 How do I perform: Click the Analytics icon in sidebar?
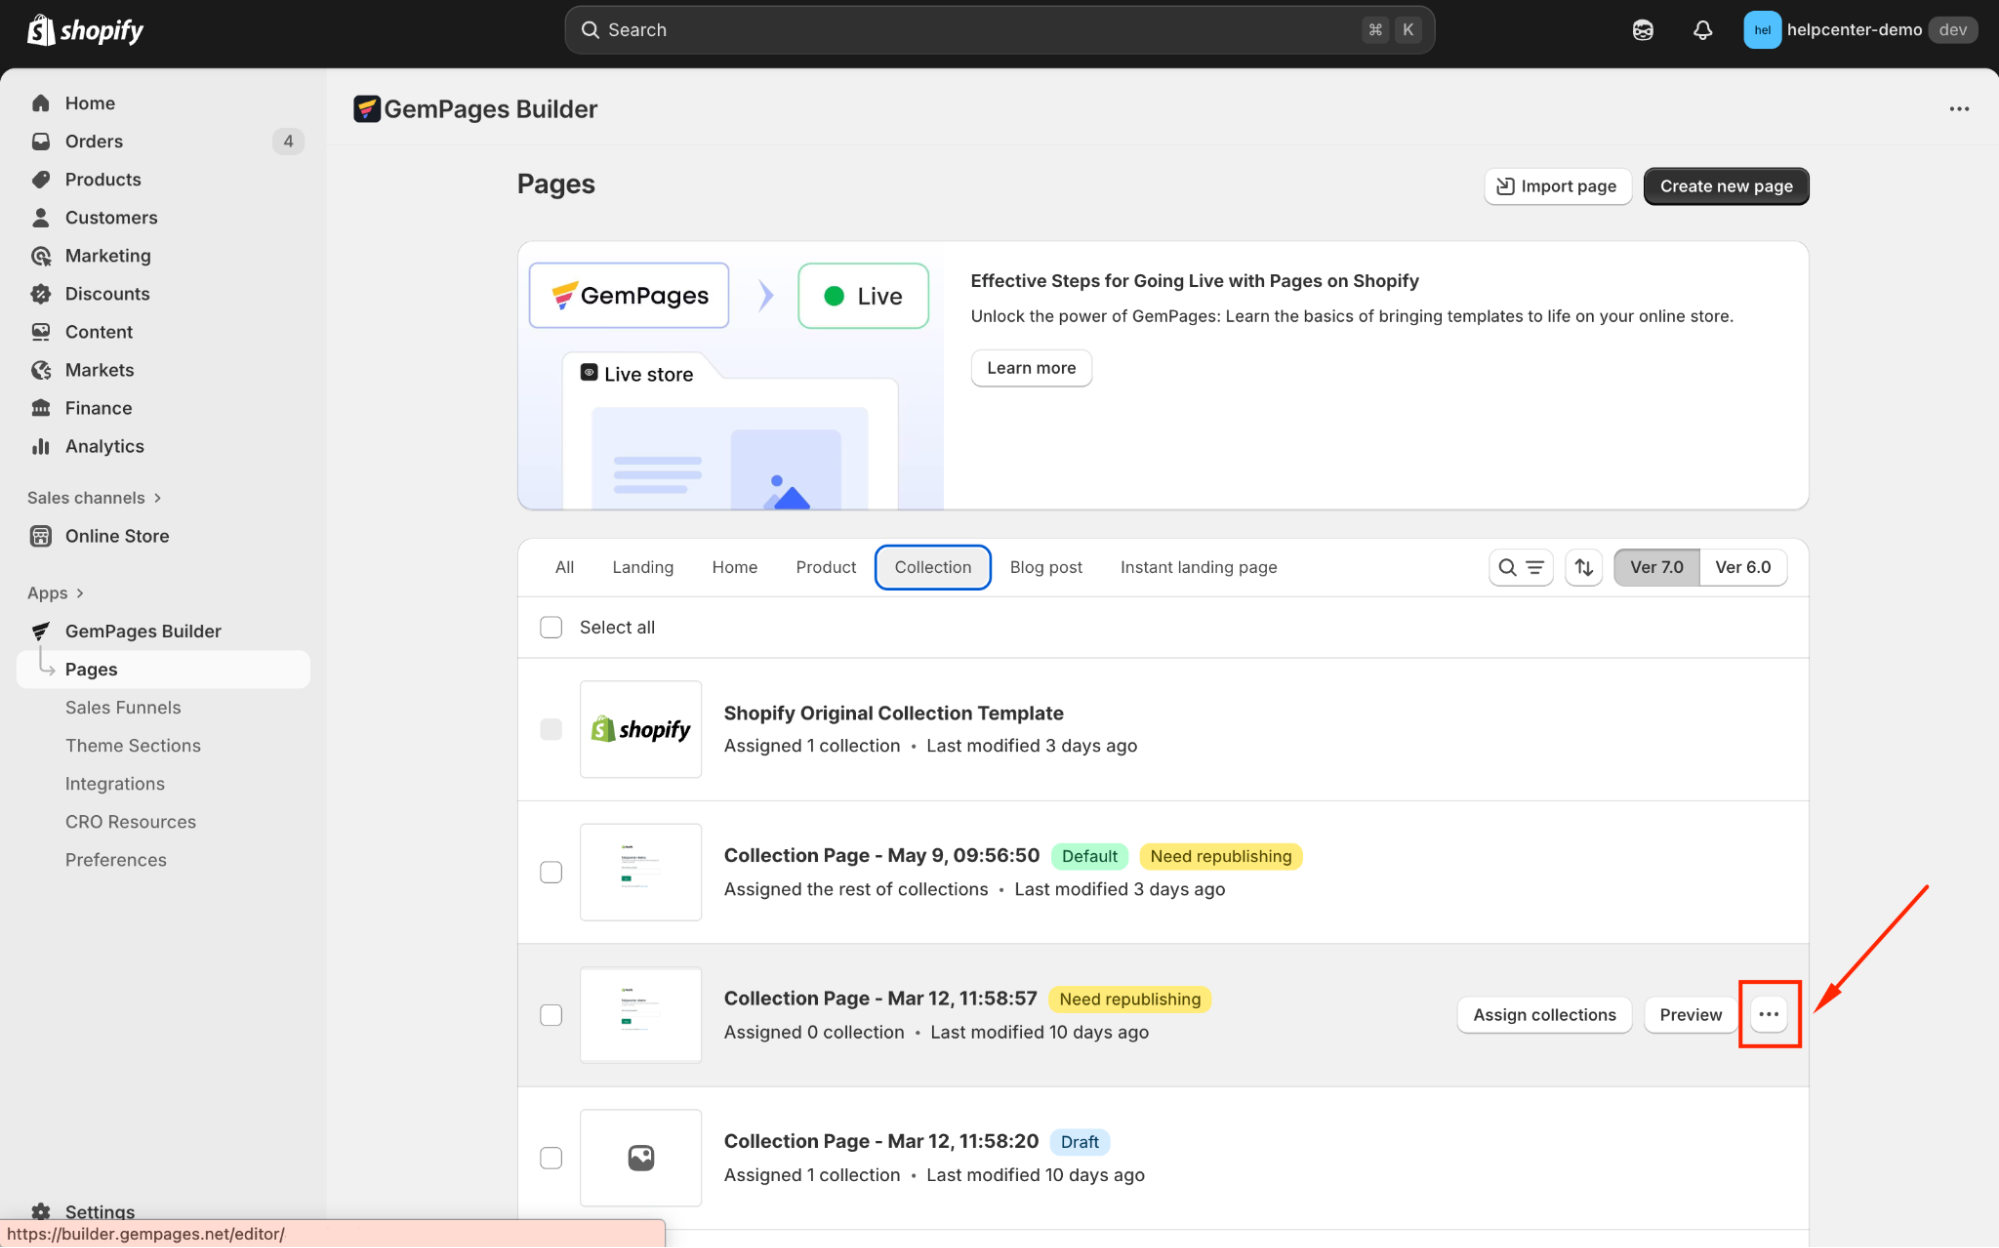pyautogui.click(x=41, y=446)
